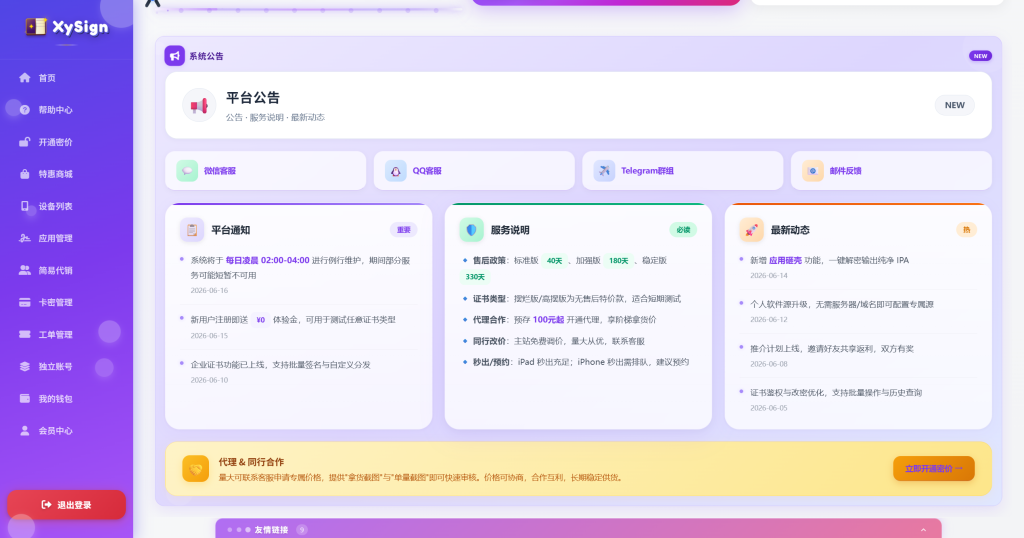Open QQ客服 contact link
This screenshot has width=1024, height=538.
coord(474,170)
